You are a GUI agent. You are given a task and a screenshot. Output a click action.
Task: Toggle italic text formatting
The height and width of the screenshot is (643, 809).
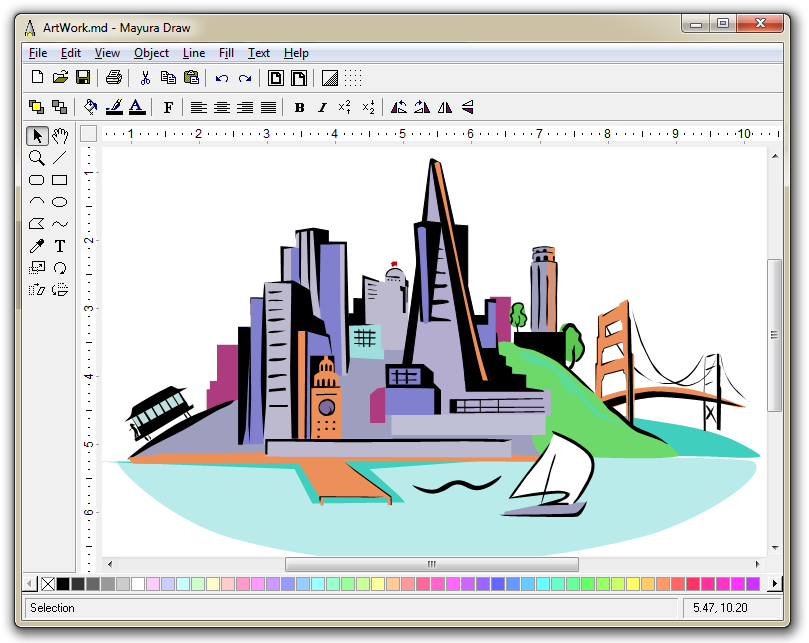(x=322, y=107)
